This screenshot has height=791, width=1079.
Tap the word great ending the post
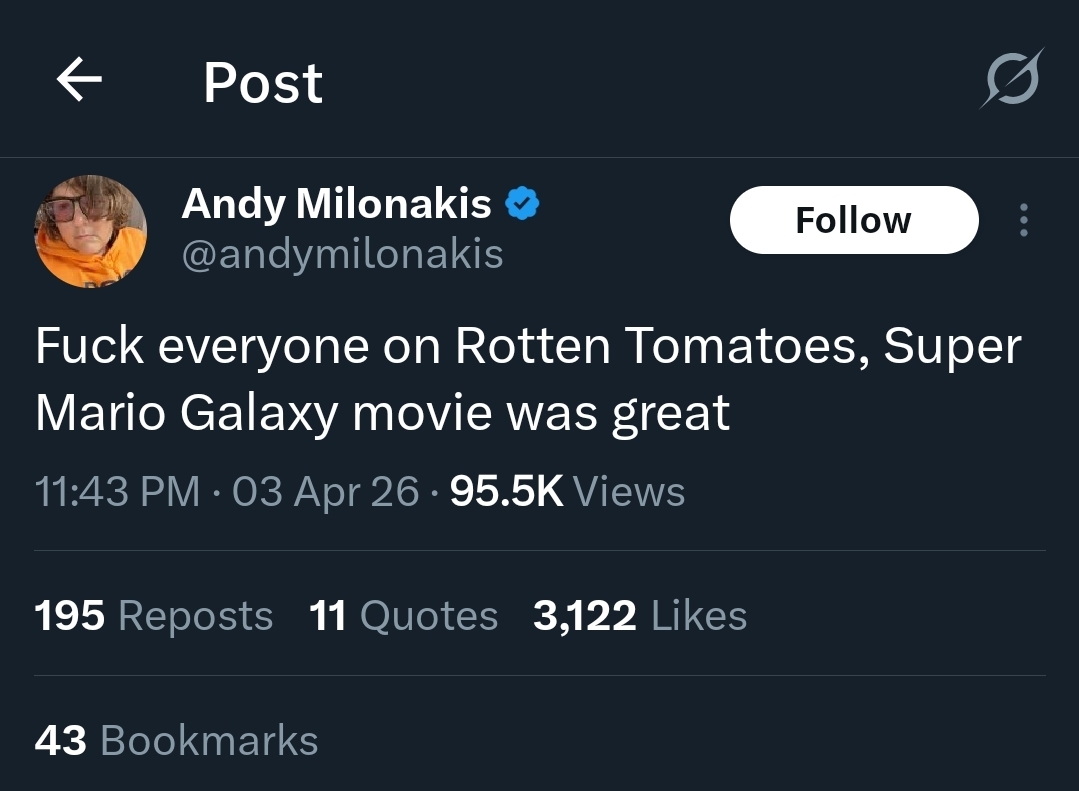[671, 413]
